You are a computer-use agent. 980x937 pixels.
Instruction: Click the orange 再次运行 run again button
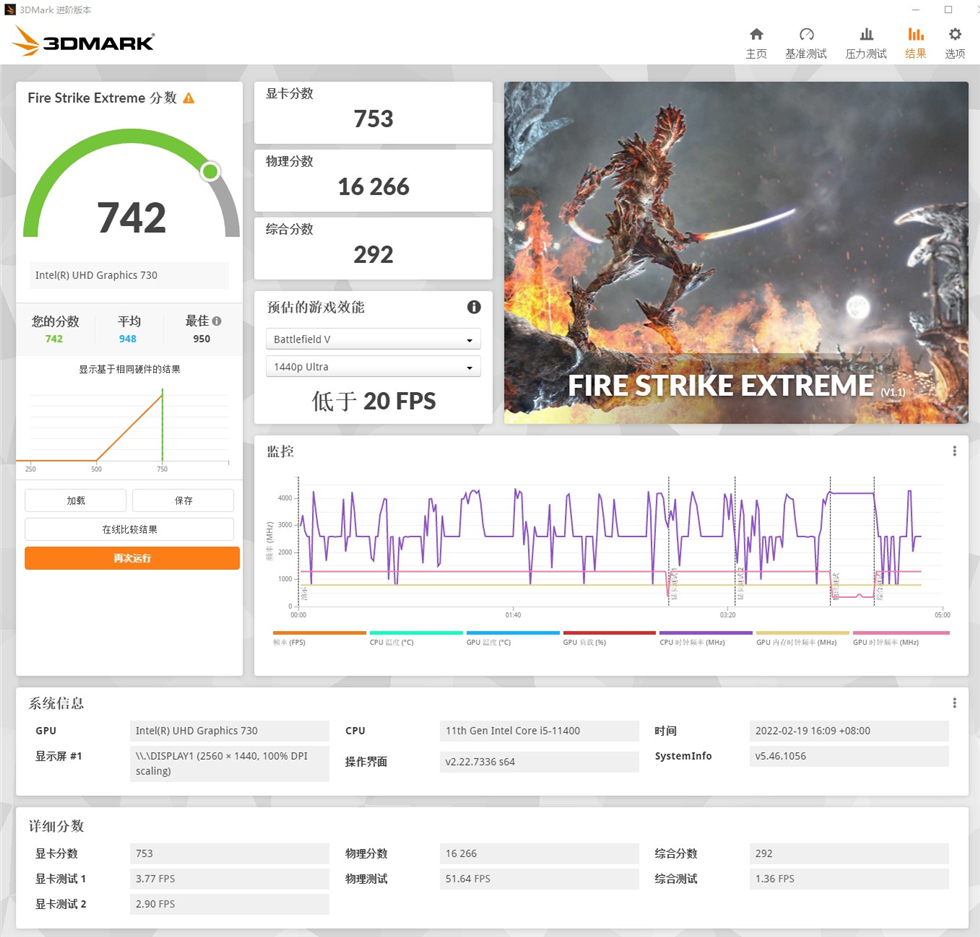point(132,558)
